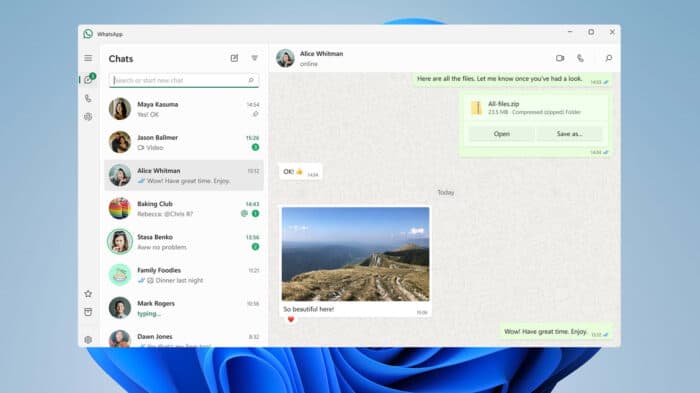Start a new chat with compose icon

click(x=234, y=58)
